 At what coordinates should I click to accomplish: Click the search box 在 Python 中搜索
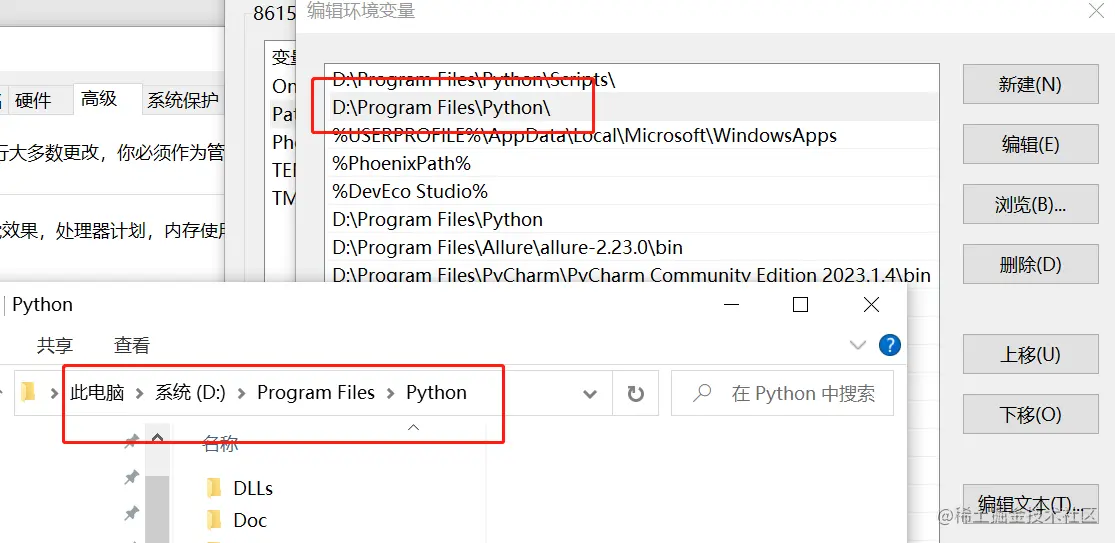(782, 393)
